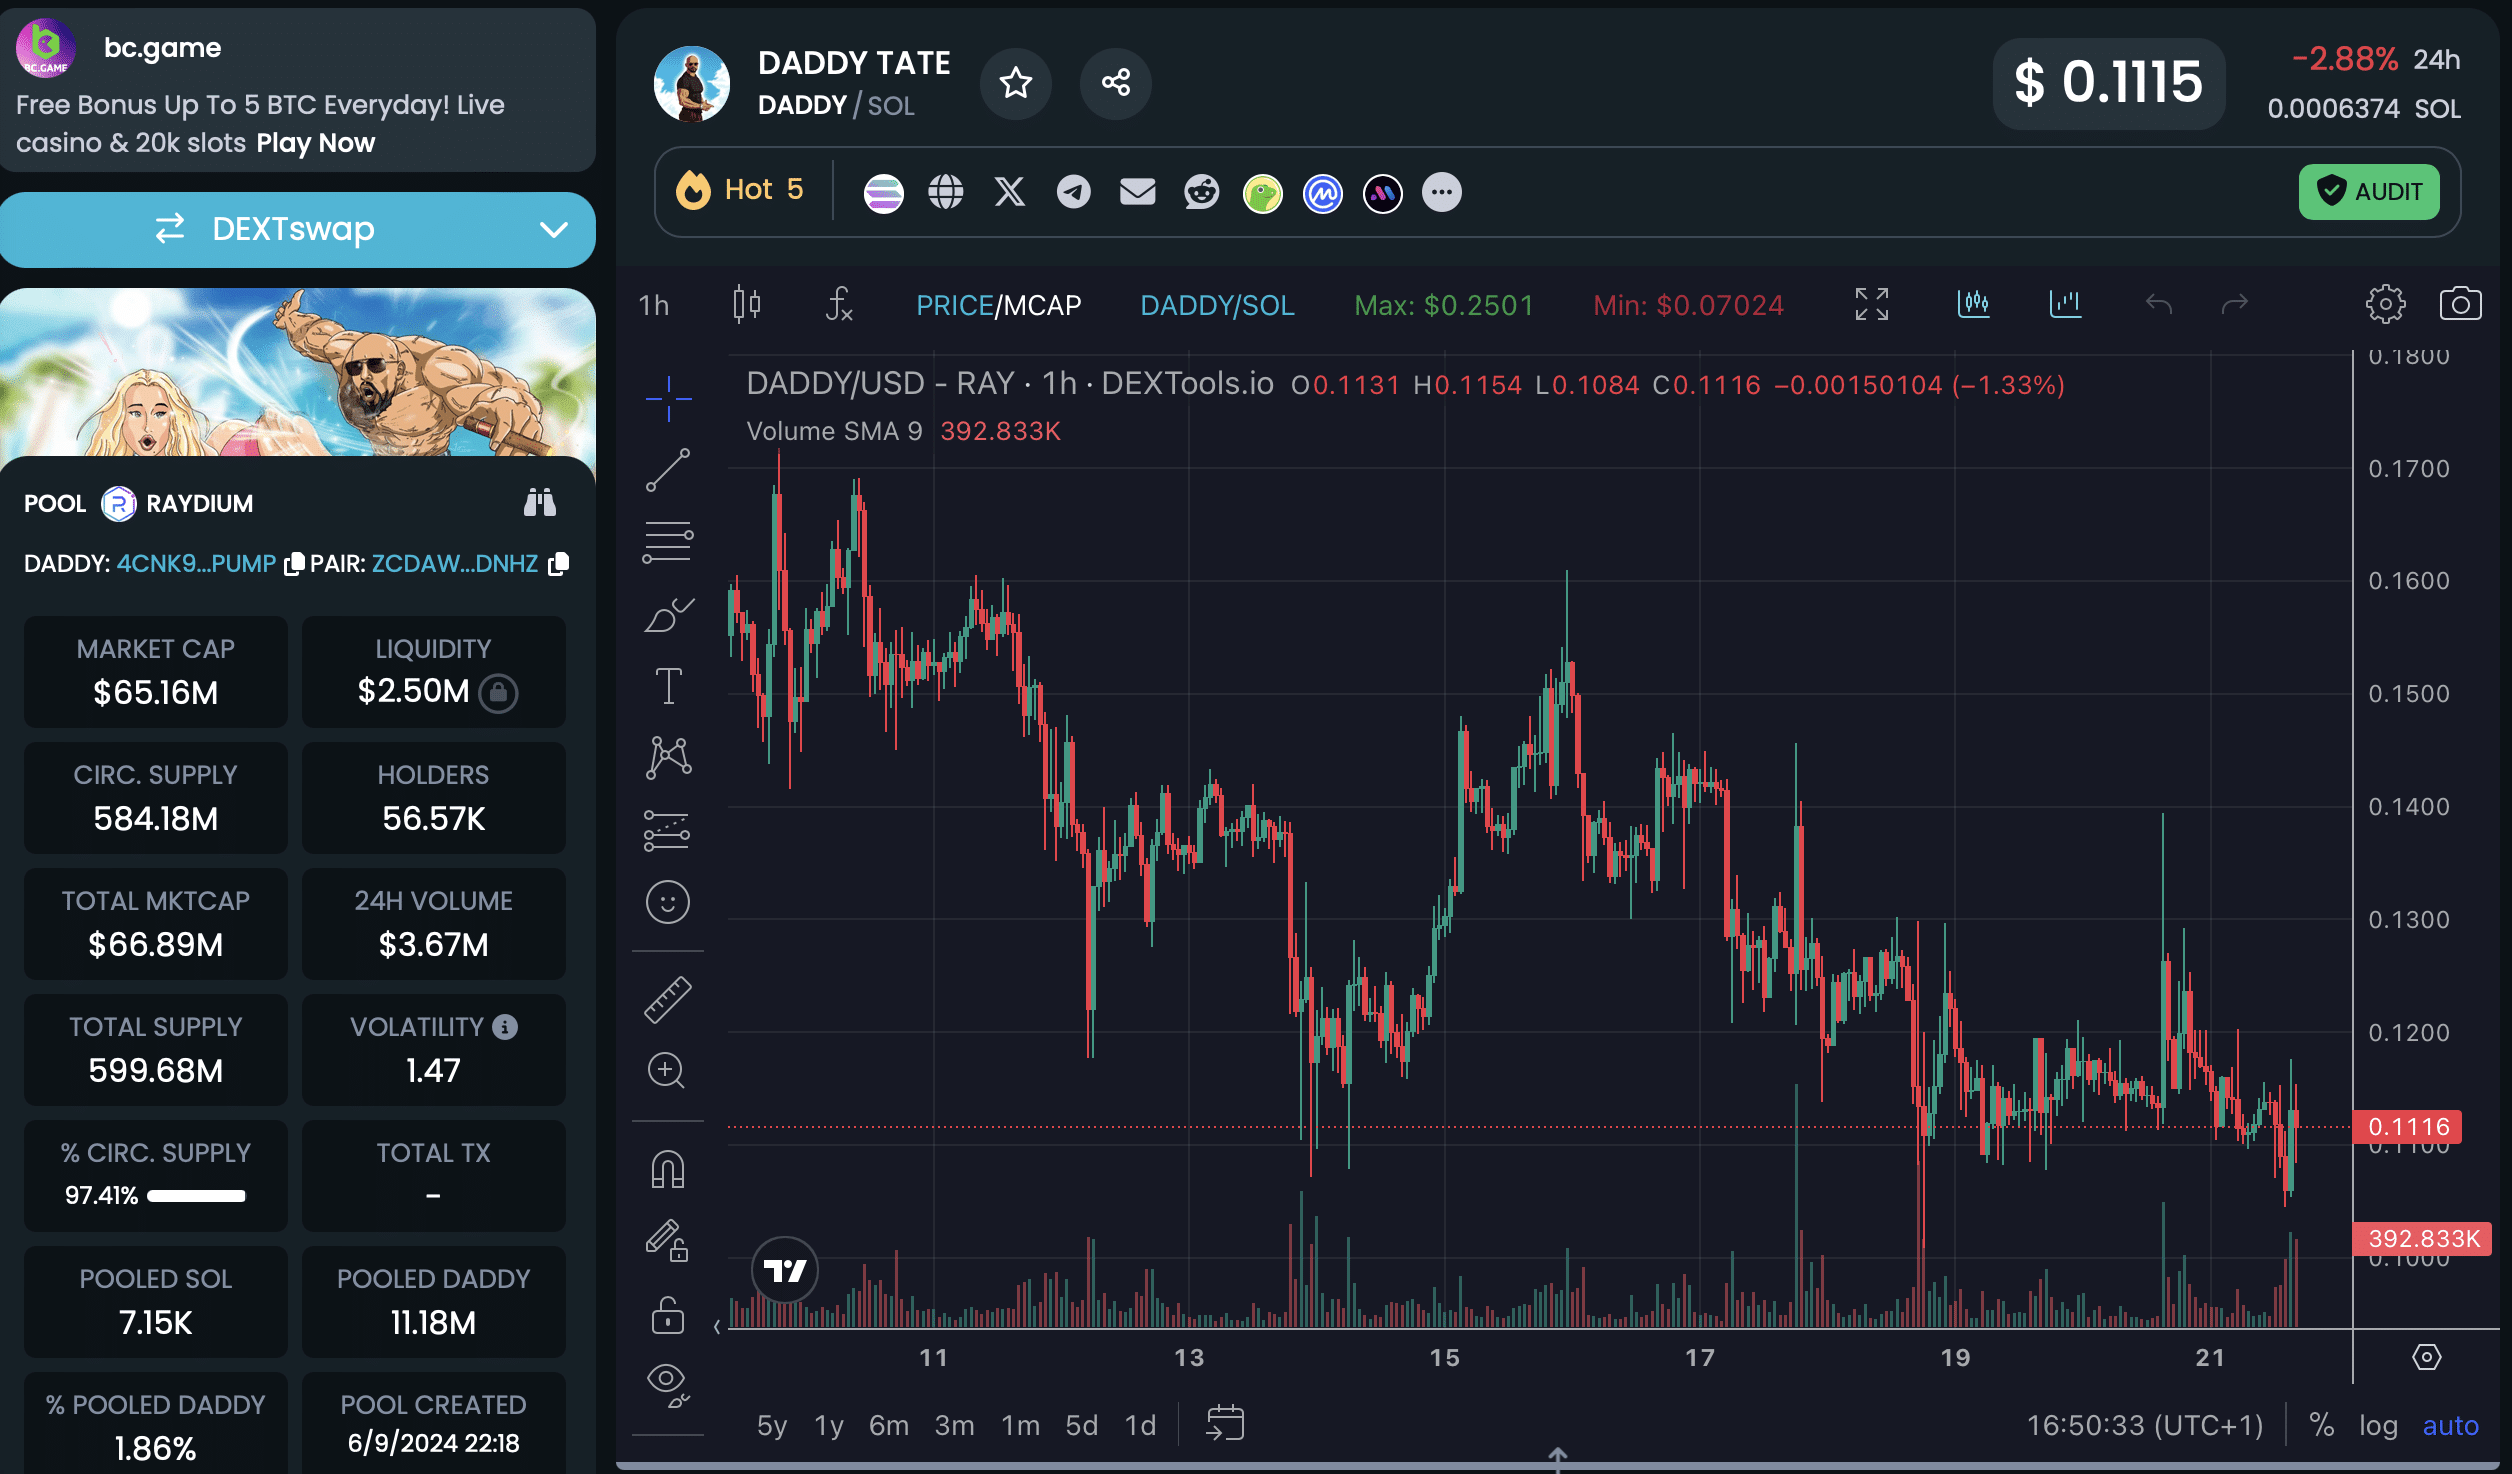Open chart settings gear

2385,304
